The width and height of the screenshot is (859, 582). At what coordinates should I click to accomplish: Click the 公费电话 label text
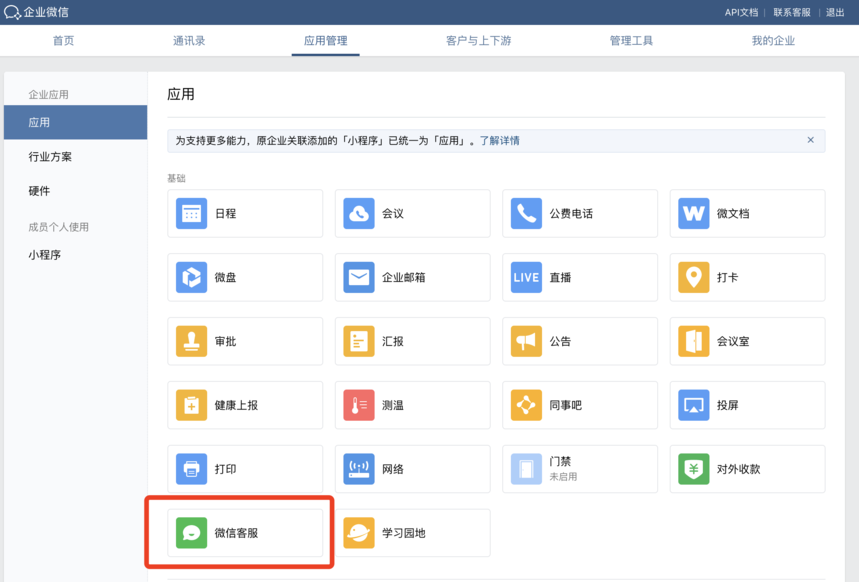571,214
